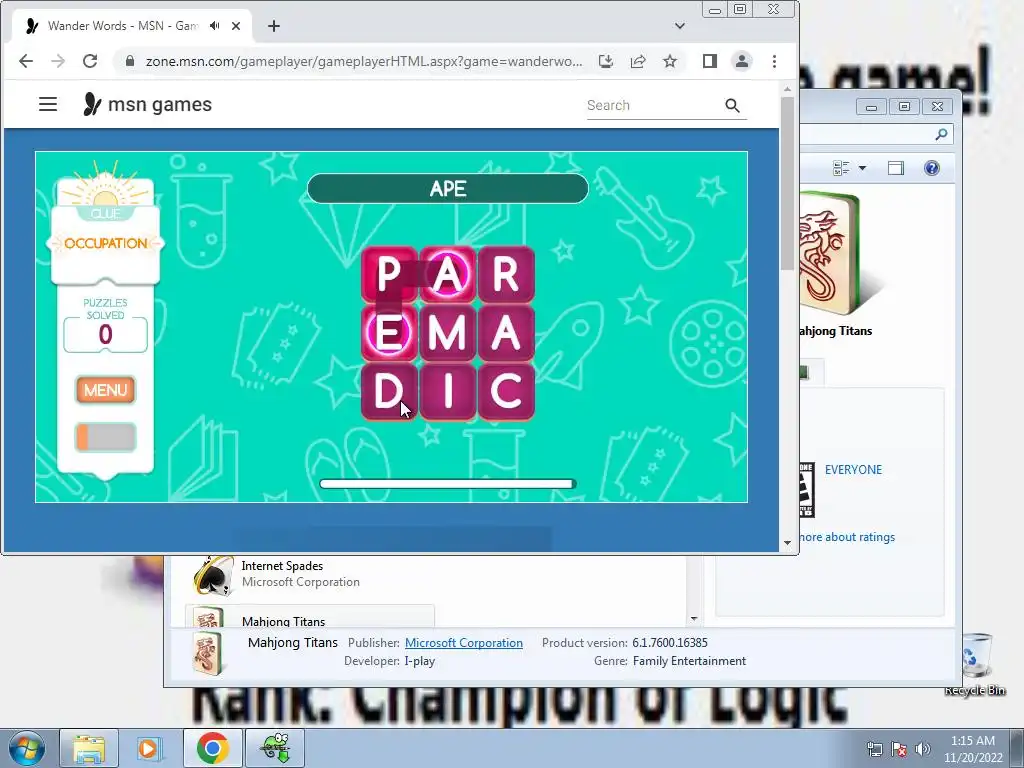This screenshot has width=1024, height=768.
Task: Select the letter tile E
Action: click(x=389, y=333)
